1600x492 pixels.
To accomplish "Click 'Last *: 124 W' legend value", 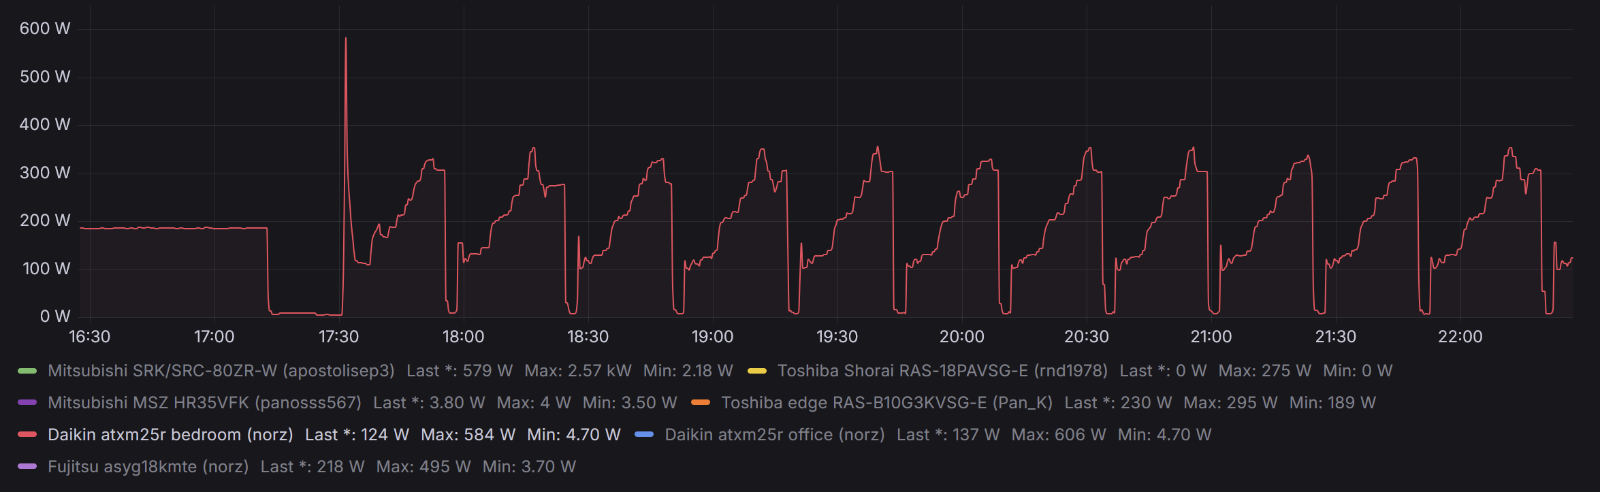I will 357,435.
